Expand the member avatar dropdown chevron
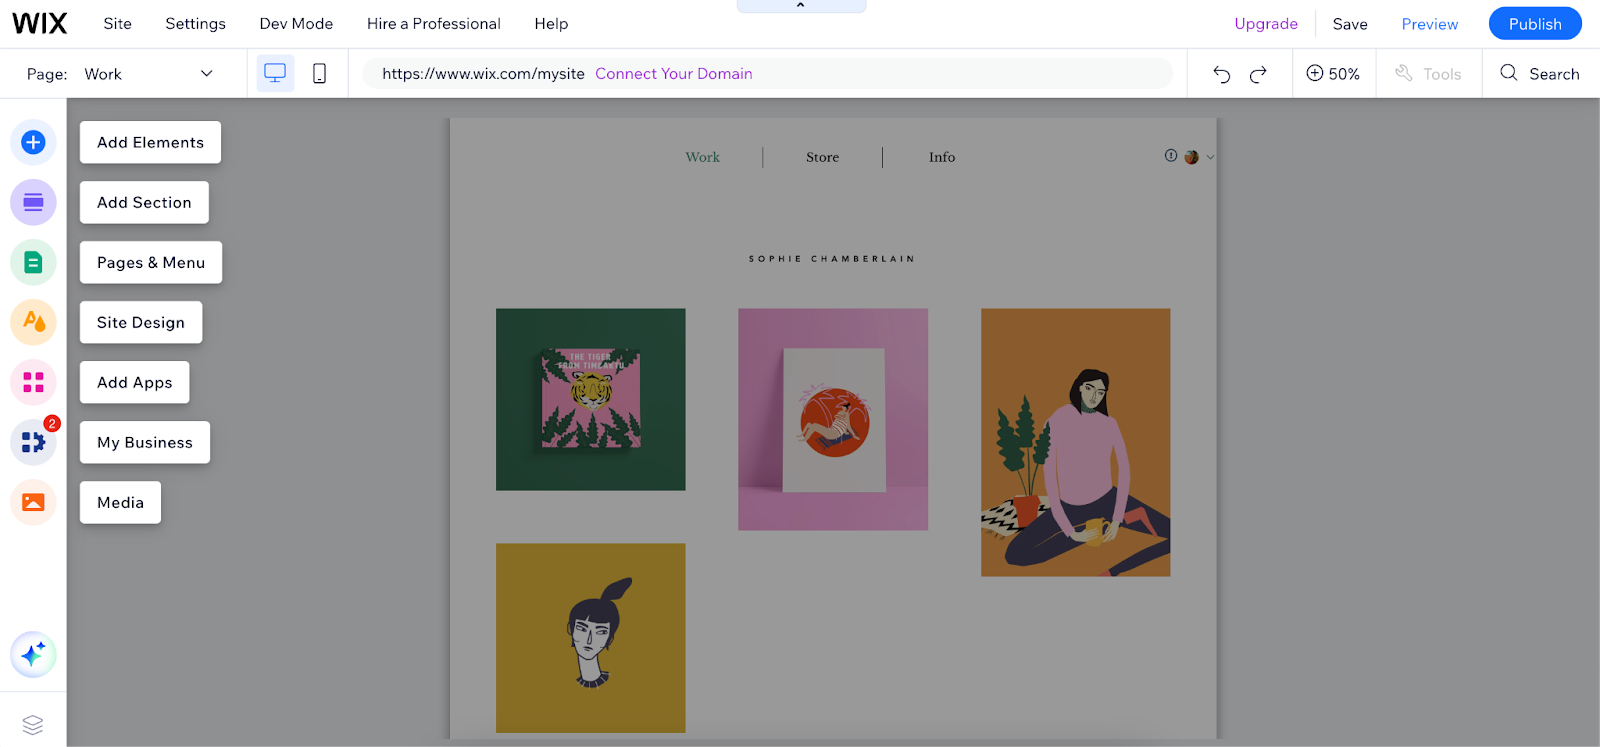 pyautogui.click(x=1210, y=157)
